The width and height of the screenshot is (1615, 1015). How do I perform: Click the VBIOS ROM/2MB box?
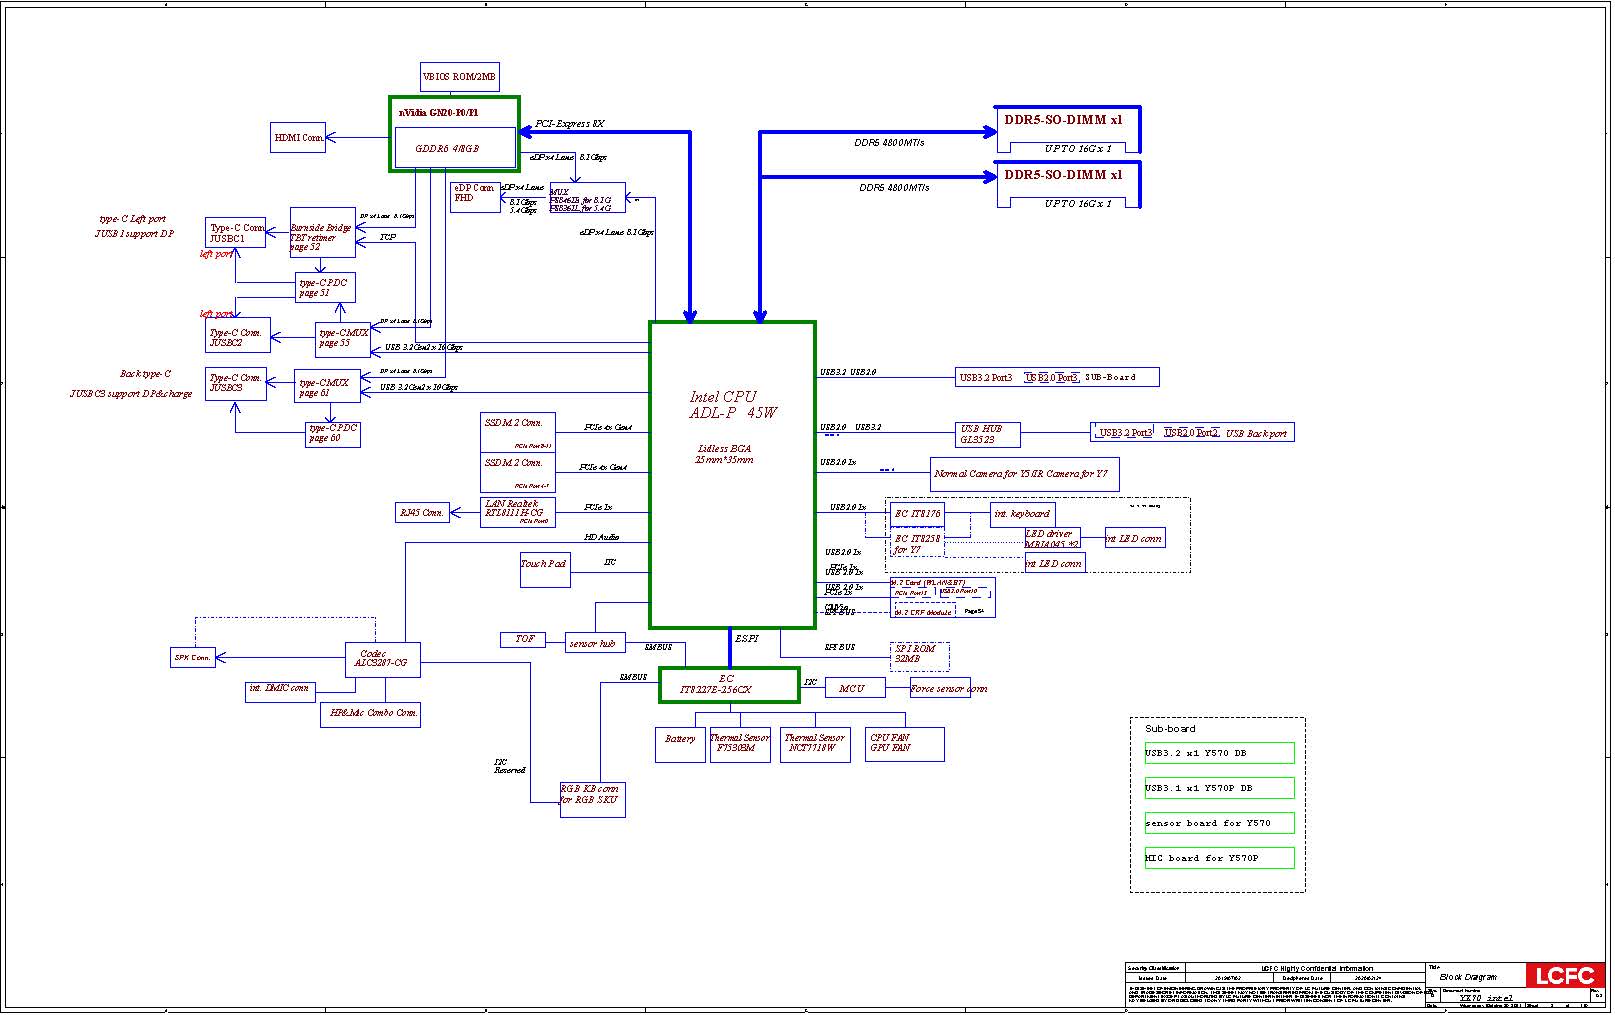[459, 77]
